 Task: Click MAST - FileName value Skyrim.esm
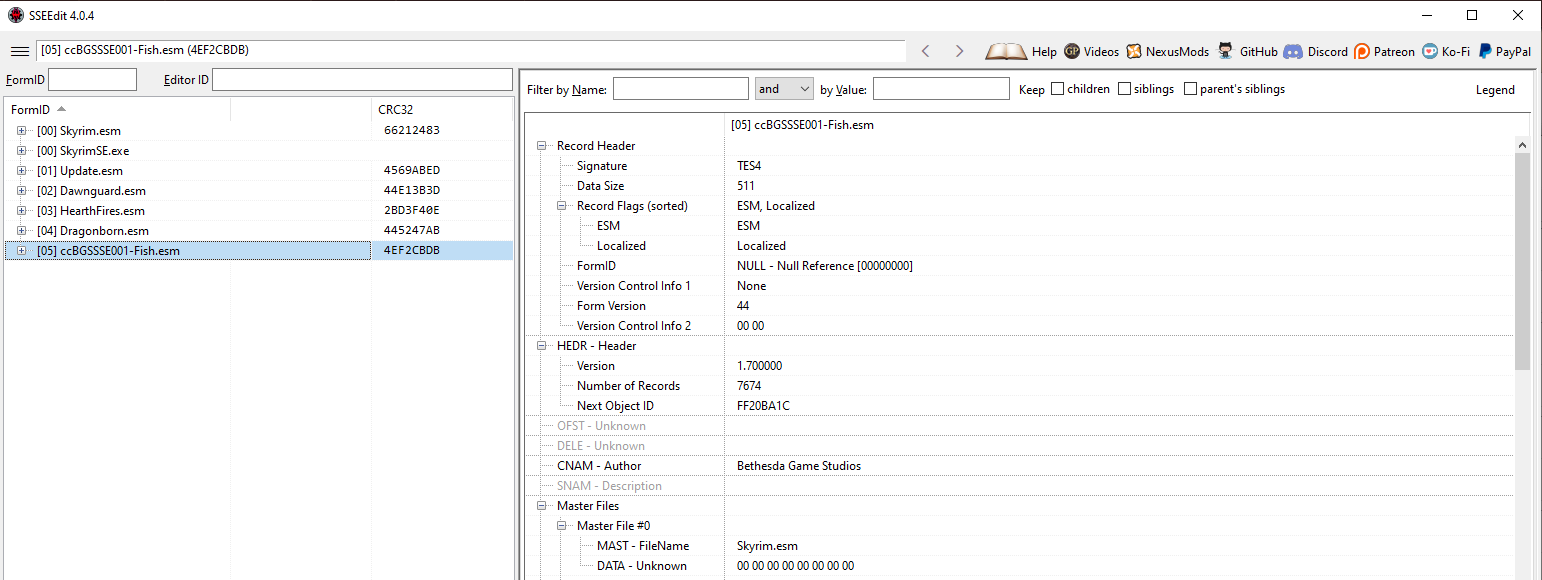(x=767, y=546)
